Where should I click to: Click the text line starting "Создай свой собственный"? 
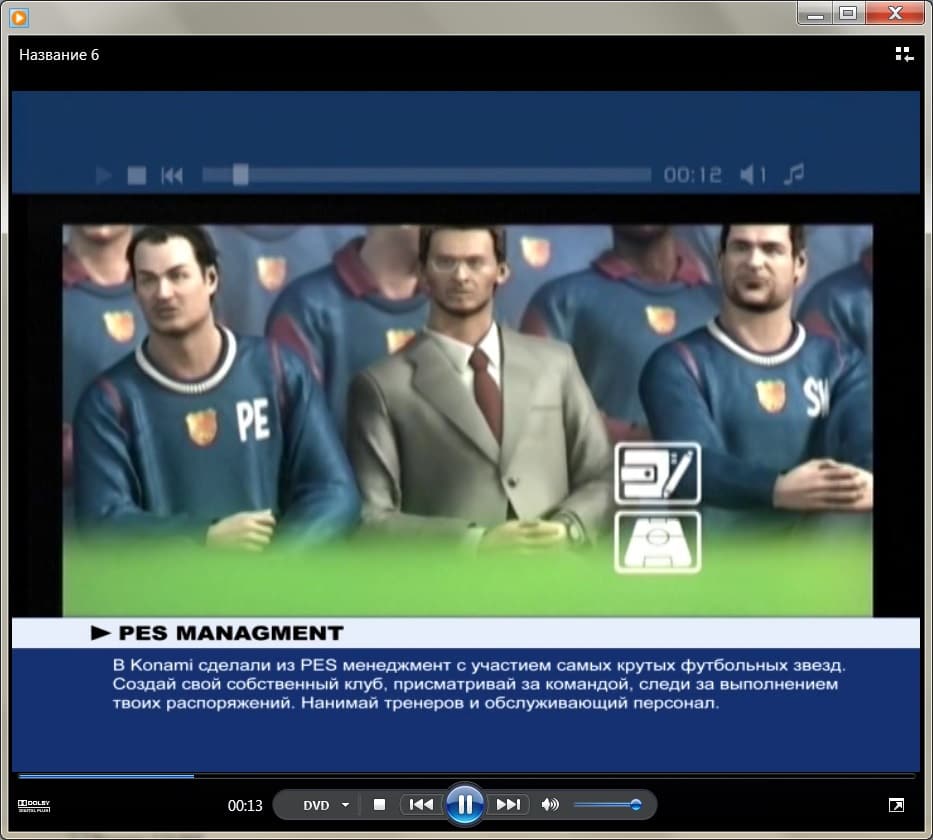point(475,684)
